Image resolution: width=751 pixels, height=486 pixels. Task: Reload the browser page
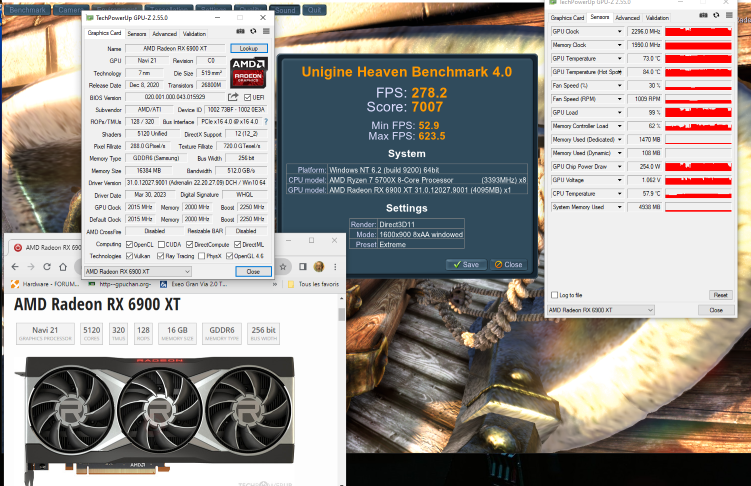click(47, 267)
